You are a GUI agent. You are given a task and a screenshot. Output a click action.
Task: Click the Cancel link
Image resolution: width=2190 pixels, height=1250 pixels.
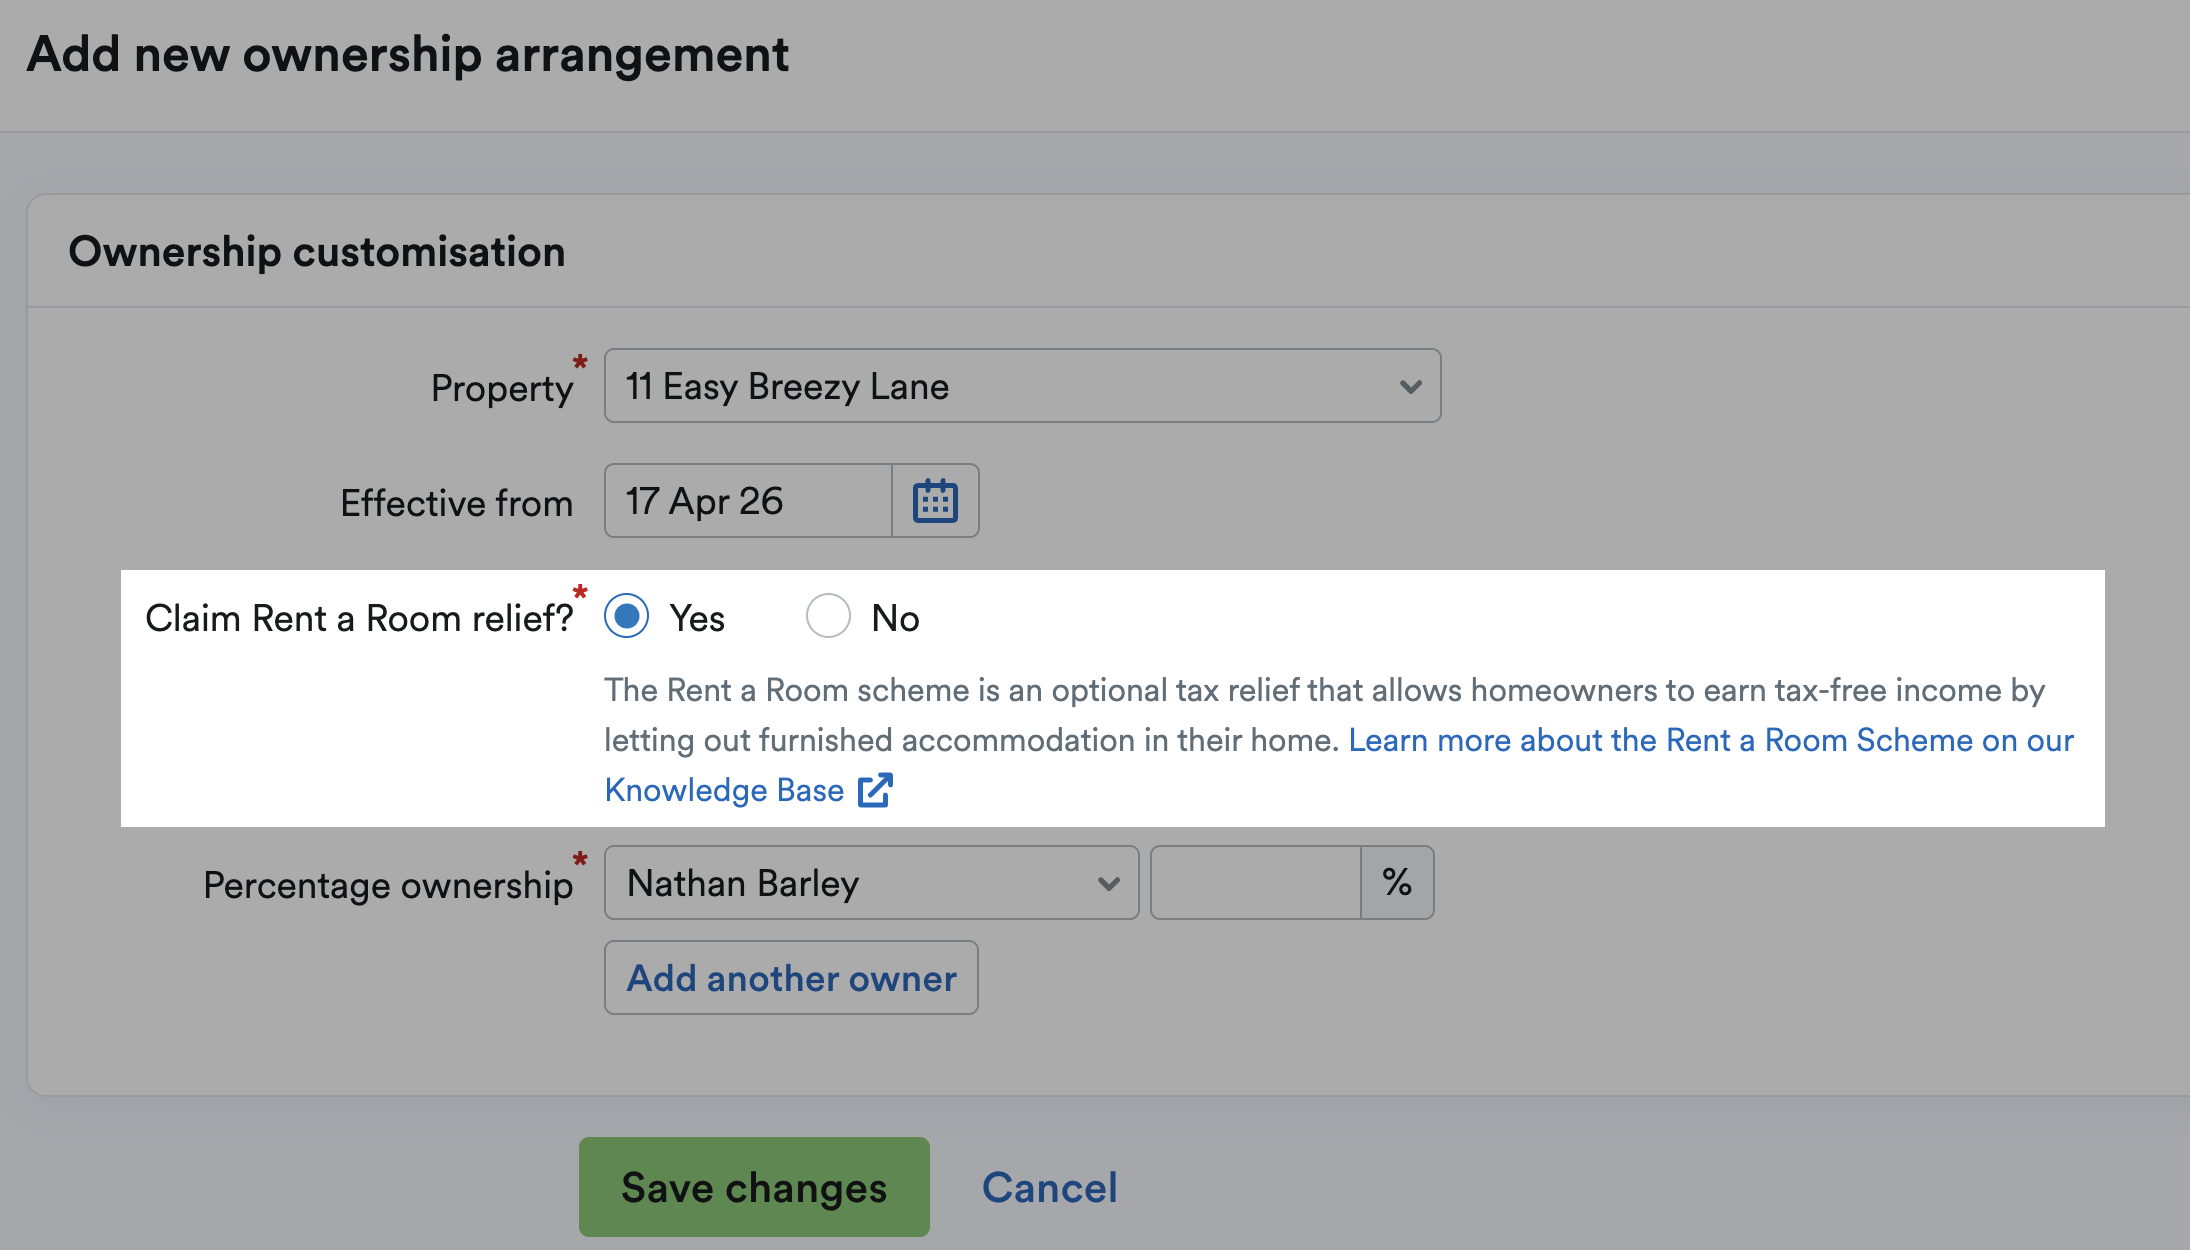pos(1049,1188)
